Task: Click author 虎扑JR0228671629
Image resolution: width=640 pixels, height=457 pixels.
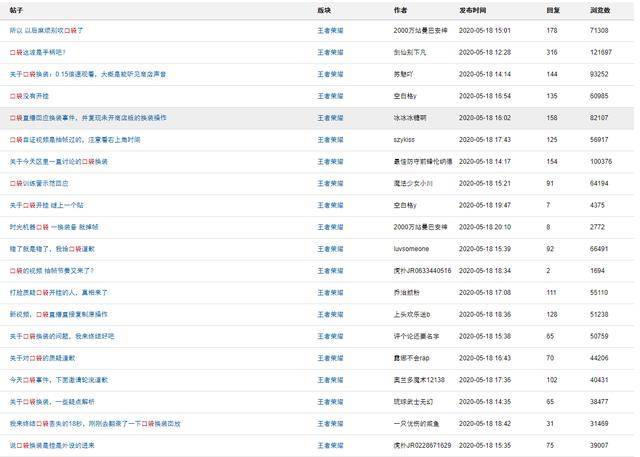Action: [x=422, y=445]
